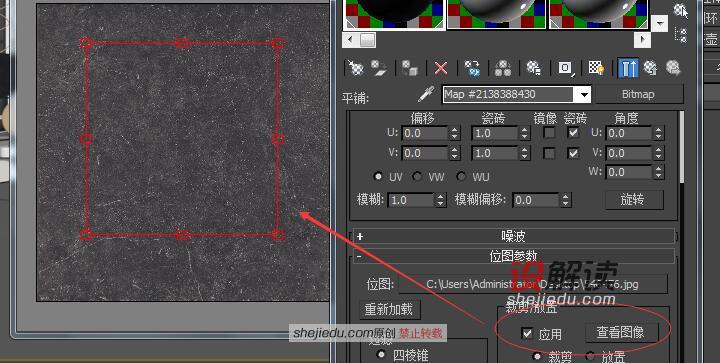Select the 放置 radio button
Image resolution: width=720 pixels, height=363 pixels.
coord(590,357)
